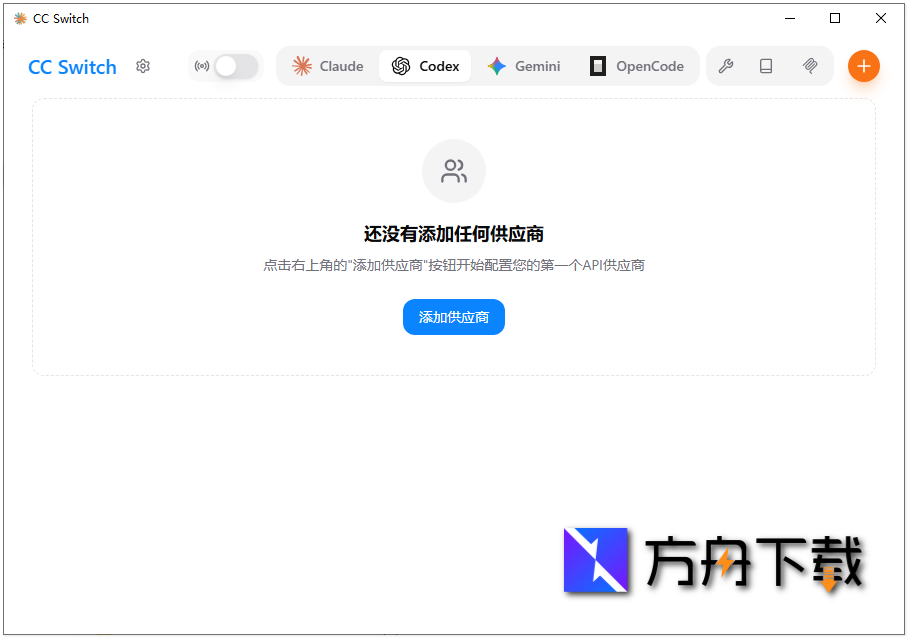This screenshot has height=639, width=909.
Task: Click the OpenCode square icon
Action: pyautogui.click(x=598, y=66)
